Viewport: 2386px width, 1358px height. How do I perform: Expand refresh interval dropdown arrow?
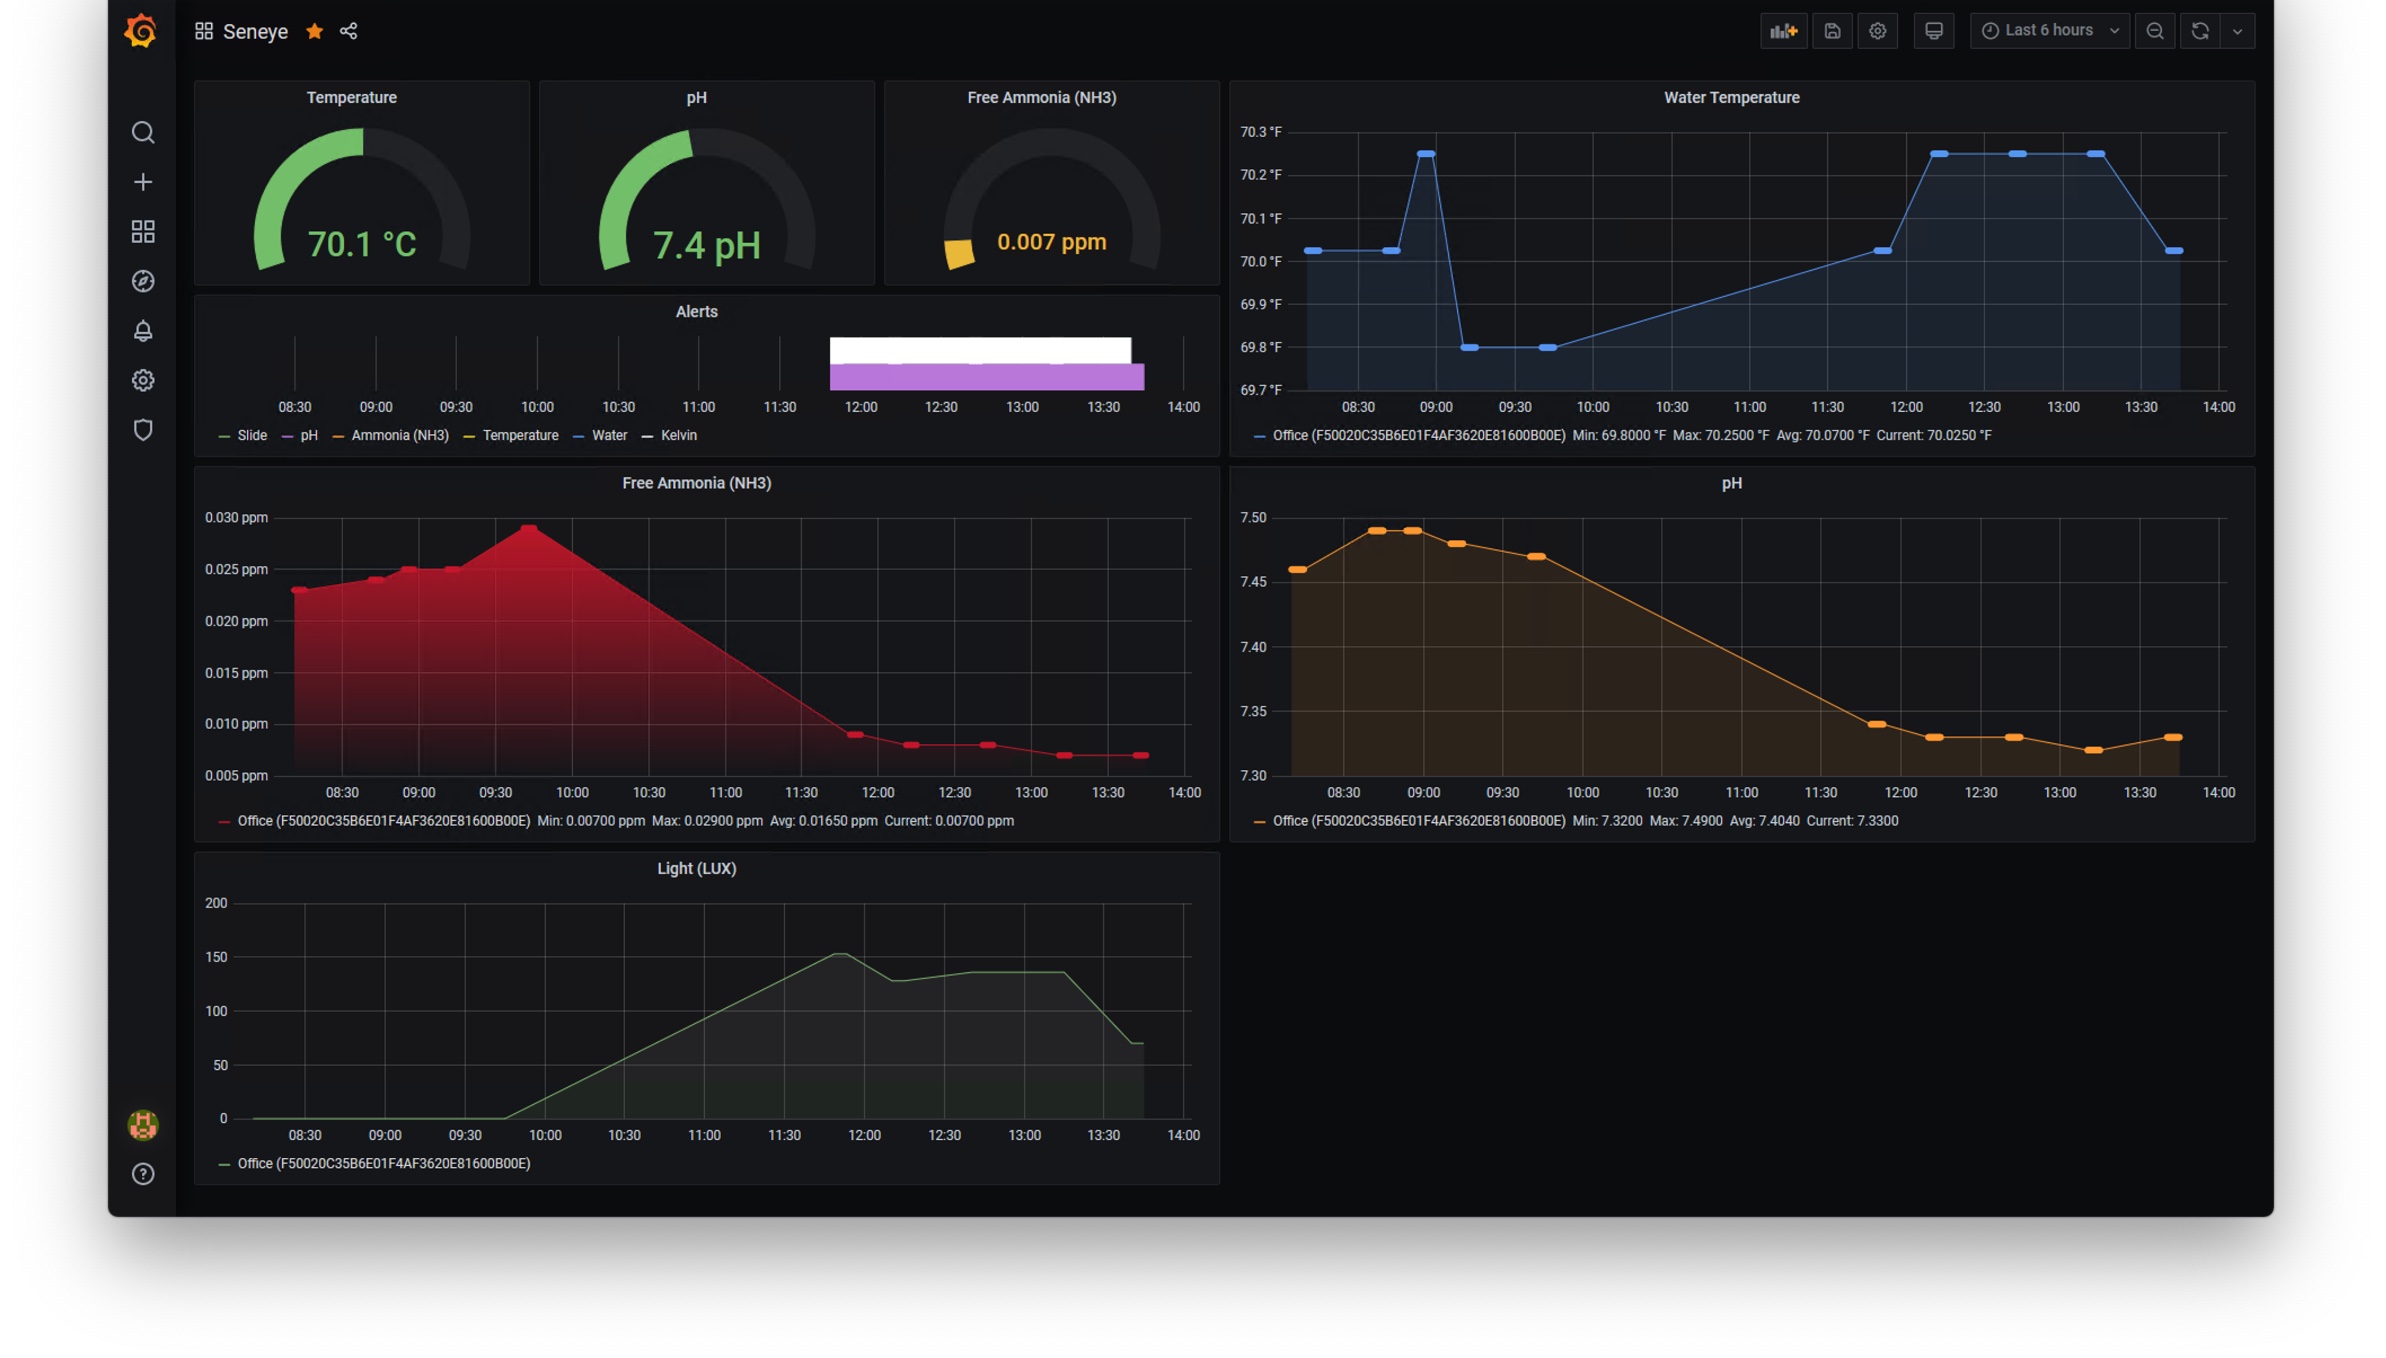click(2237, 31)
